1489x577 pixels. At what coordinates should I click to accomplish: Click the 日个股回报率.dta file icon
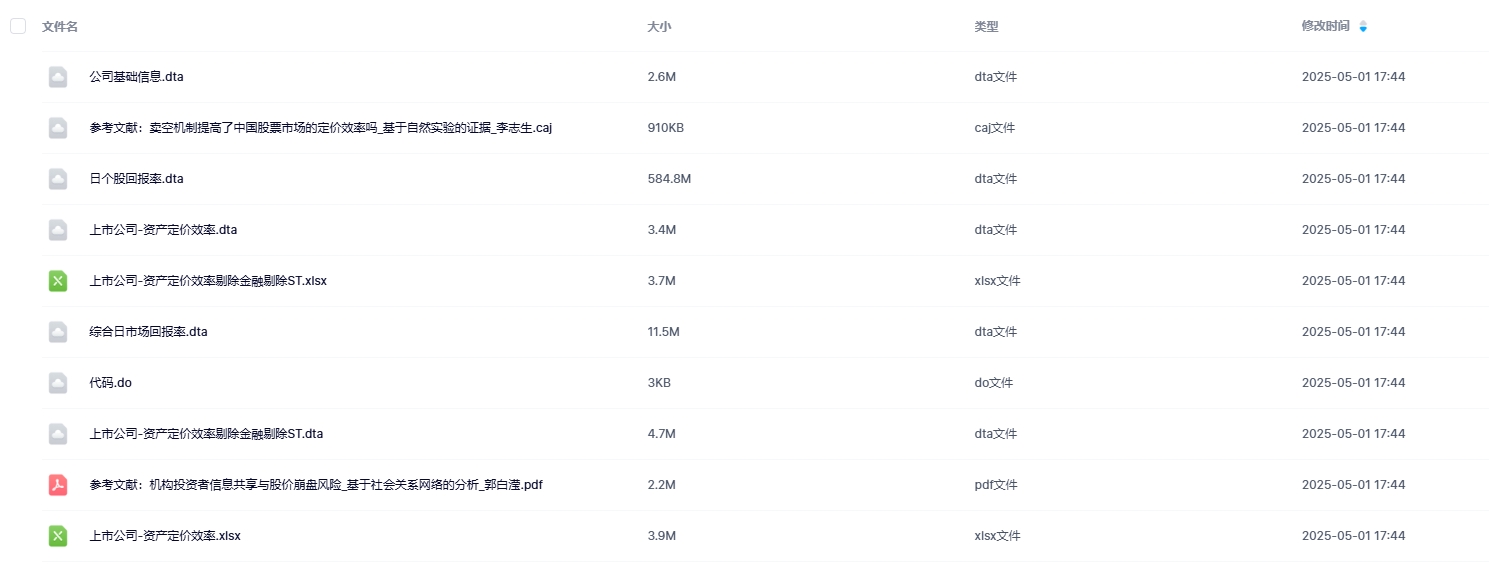[58, 179]
